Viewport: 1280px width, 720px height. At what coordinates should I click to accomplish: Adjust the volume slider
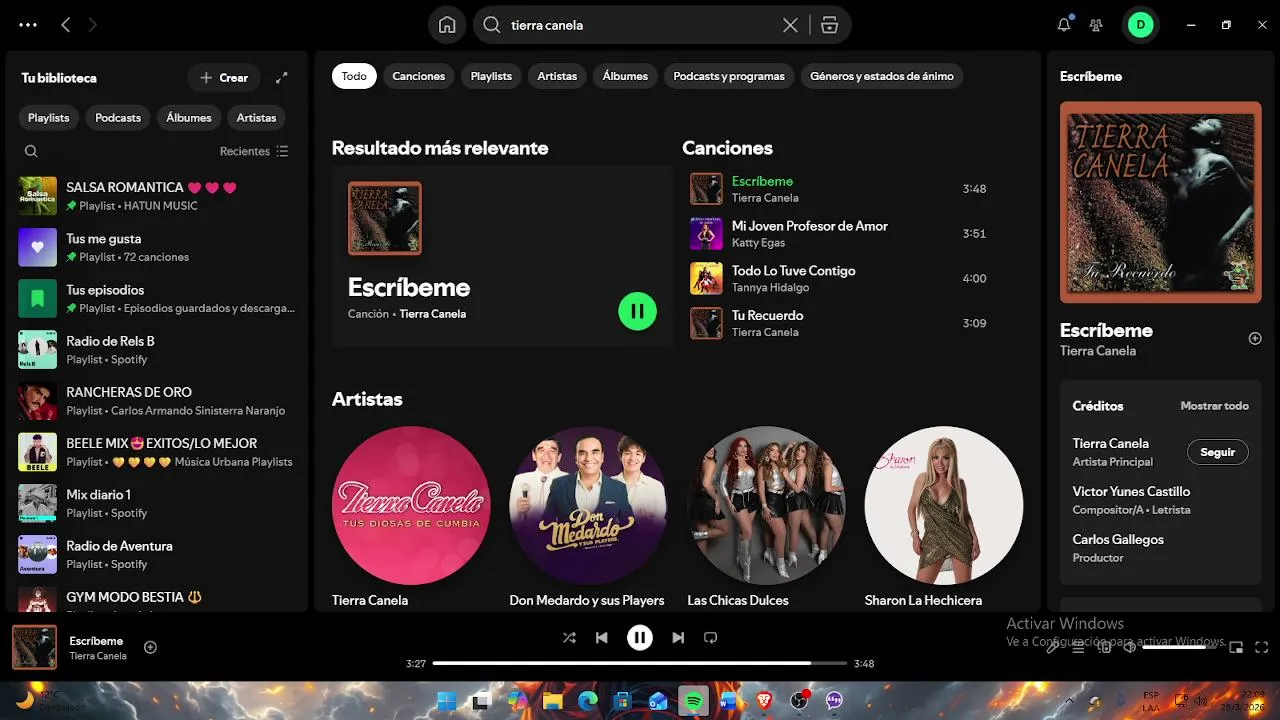point(1182,647)
